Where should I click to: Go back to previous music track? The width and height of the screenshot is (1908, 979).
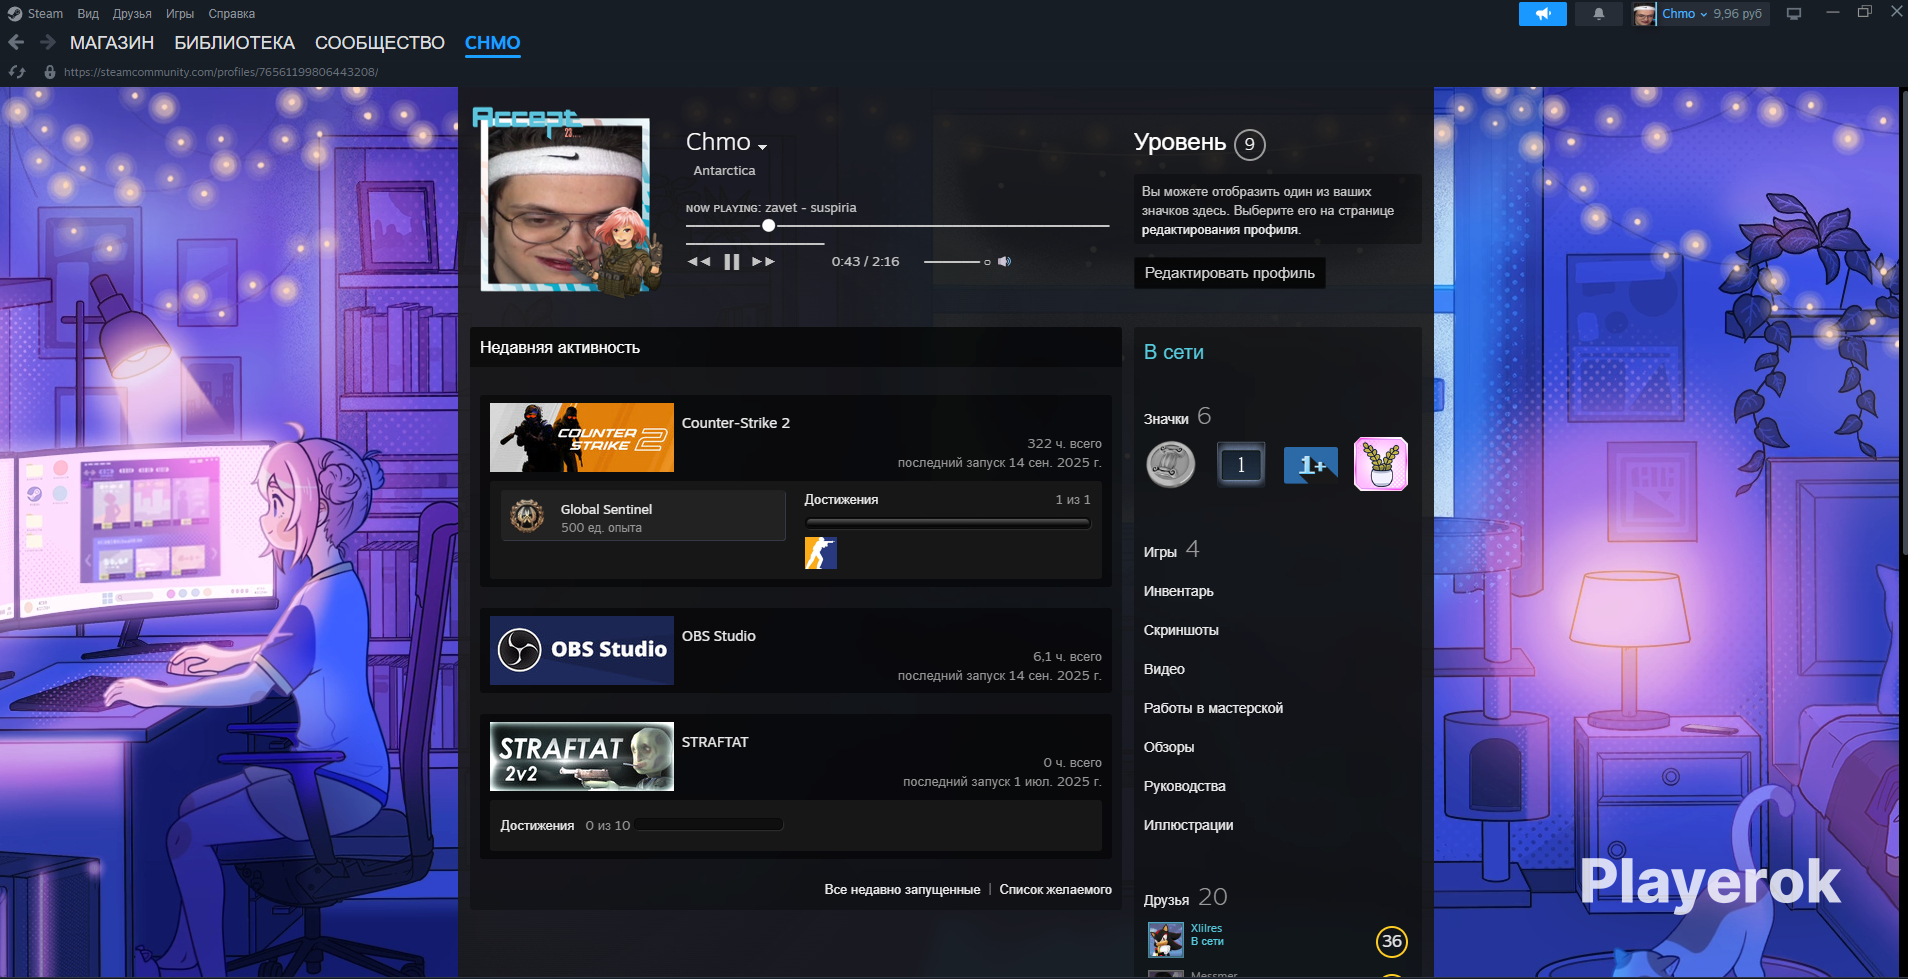[x=699, y=262]
